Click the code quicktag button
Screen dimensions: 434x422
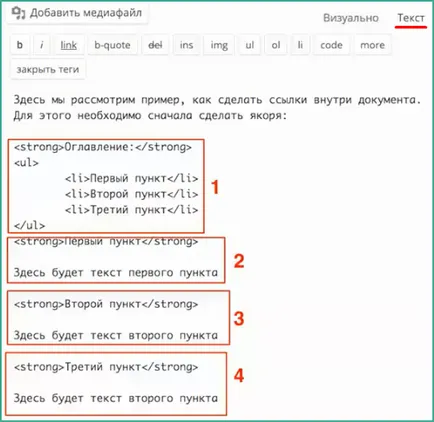(x=331, y=45)
